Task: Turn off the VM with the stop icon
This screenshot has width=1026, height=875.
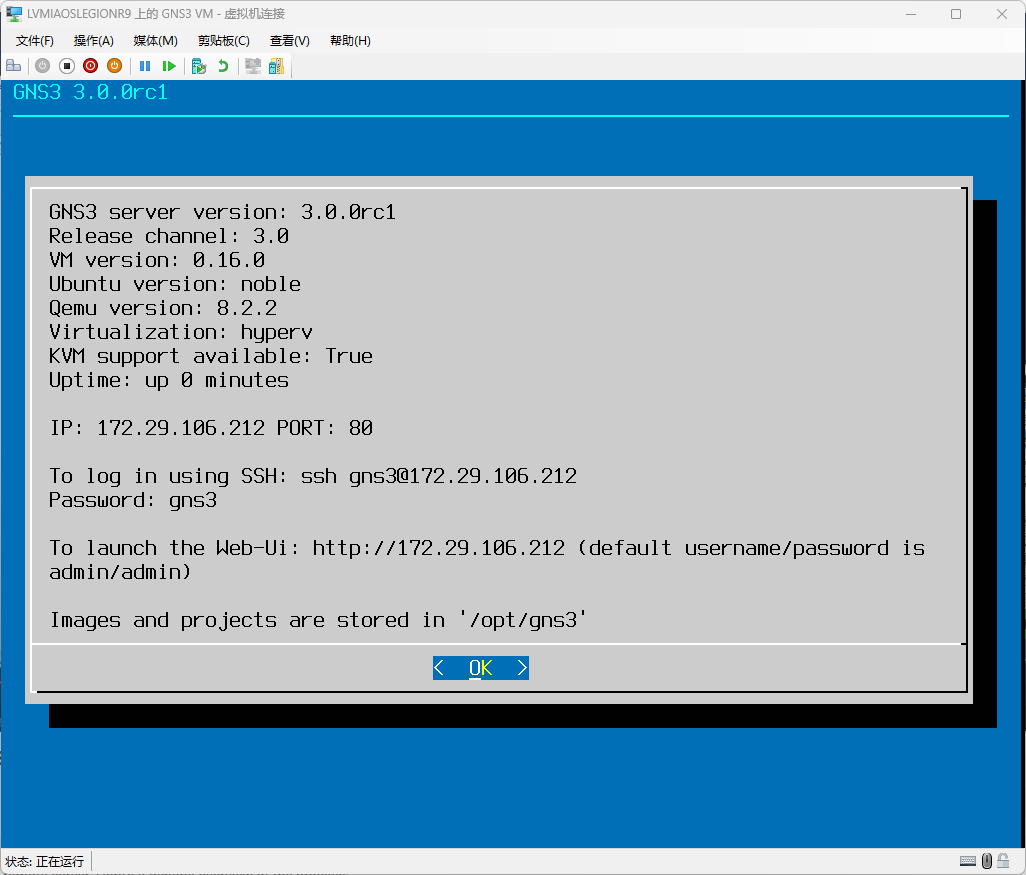Action: (67, 66)
